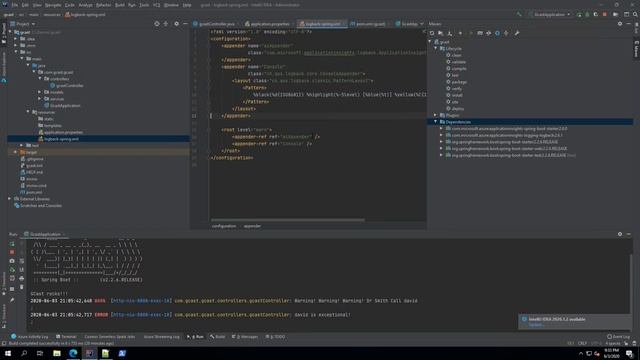The width and height of the screenshot is (640, 360).
Task: Select the Maven clean lifecycle goal
Action: (x=456, y=55)
